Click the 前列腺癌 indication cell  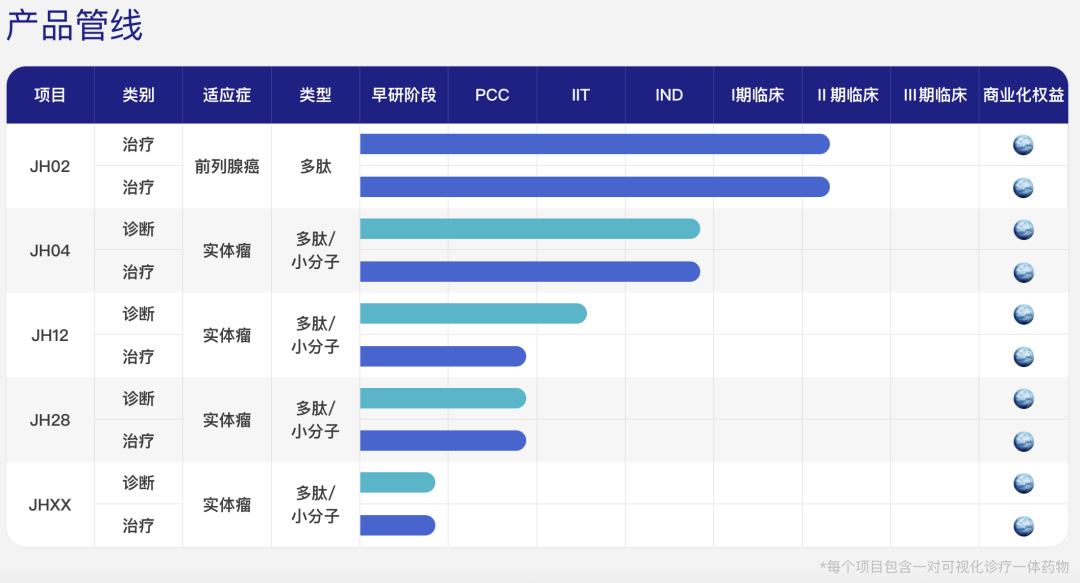[x=227, y=166]
